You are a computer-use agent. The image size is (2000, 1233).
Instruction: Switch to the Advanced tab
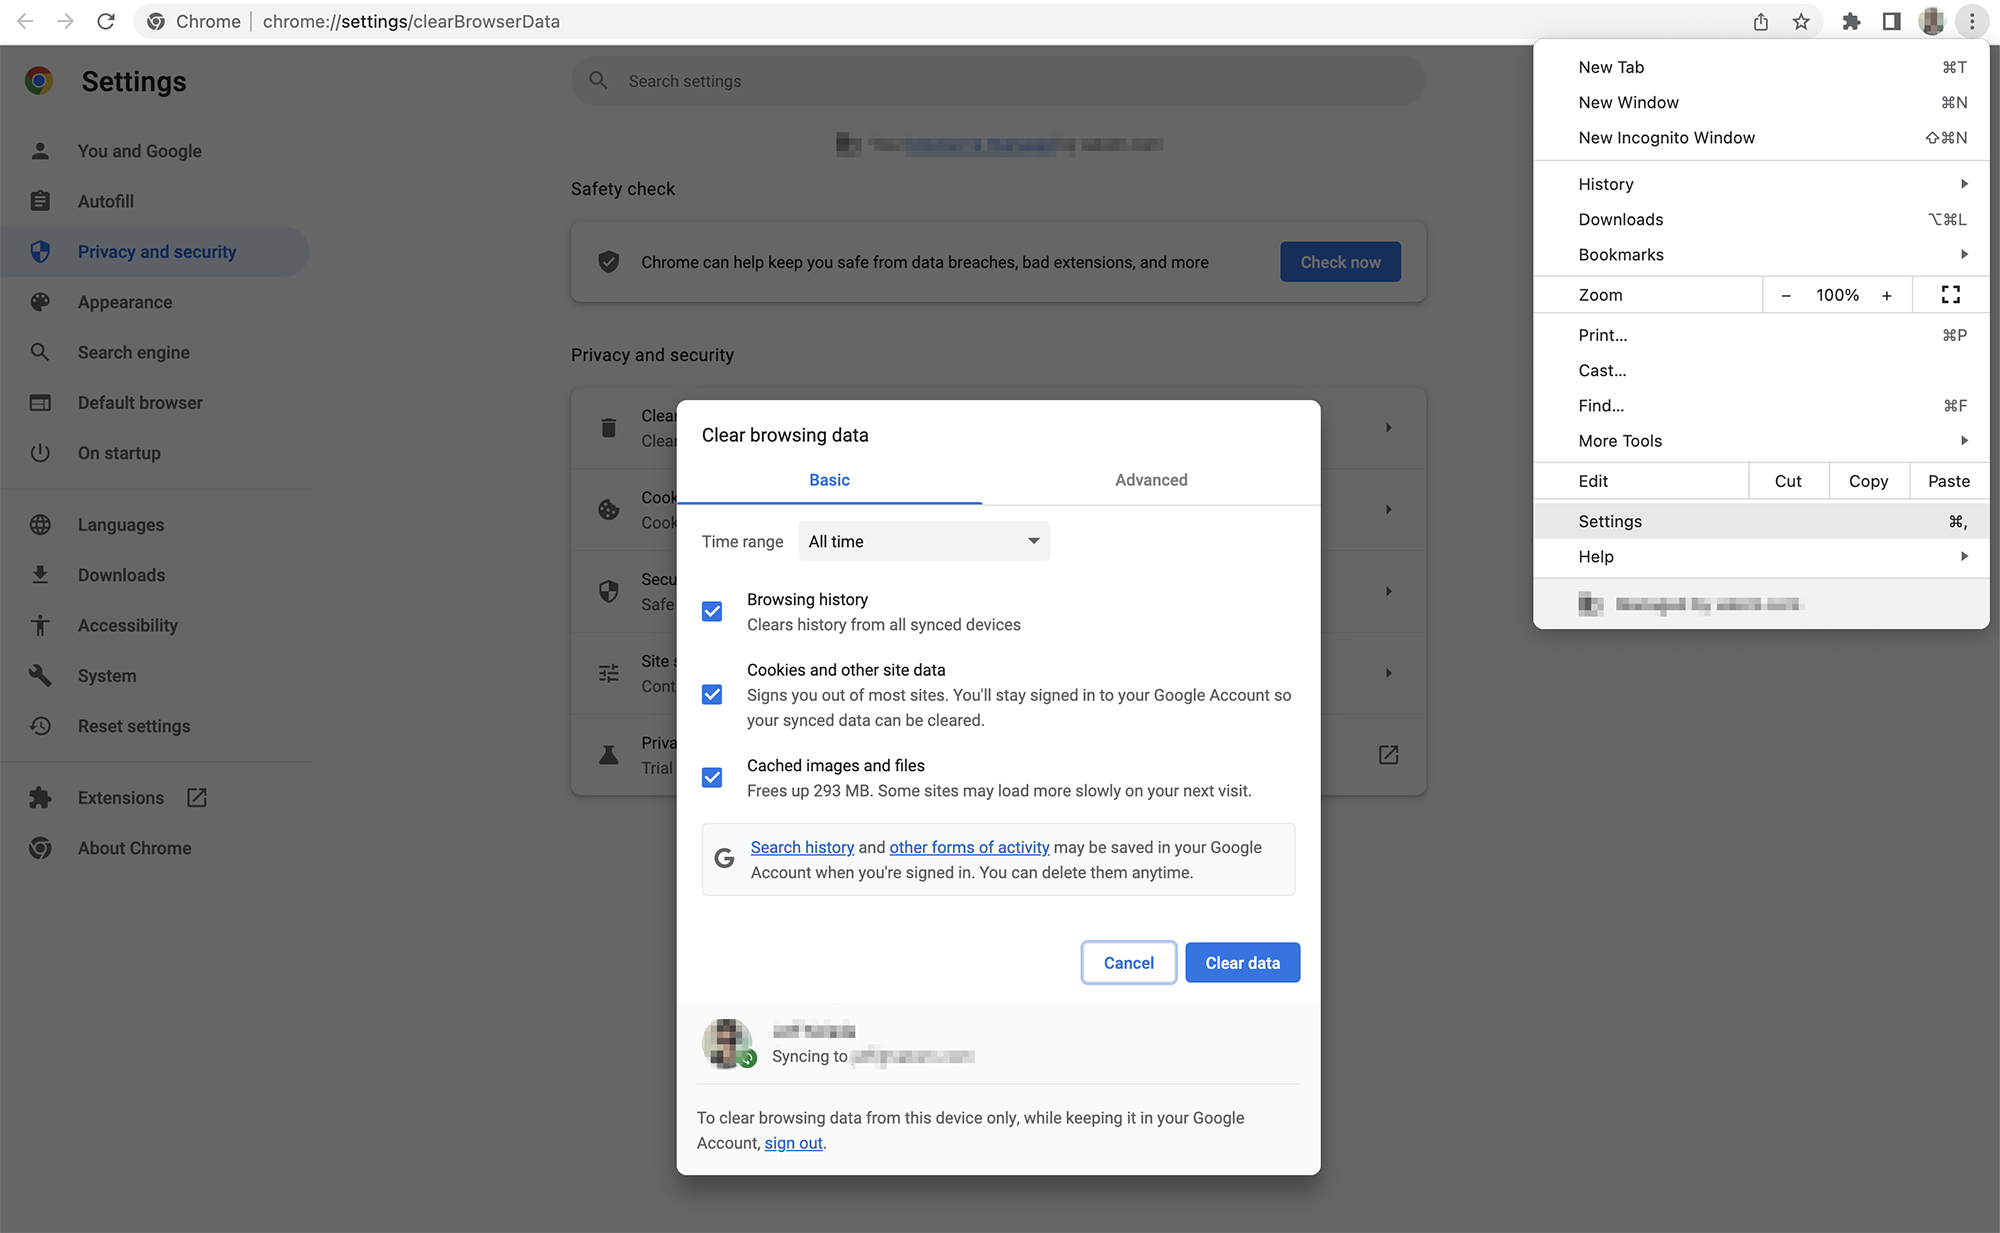(x=1151, y=480)
